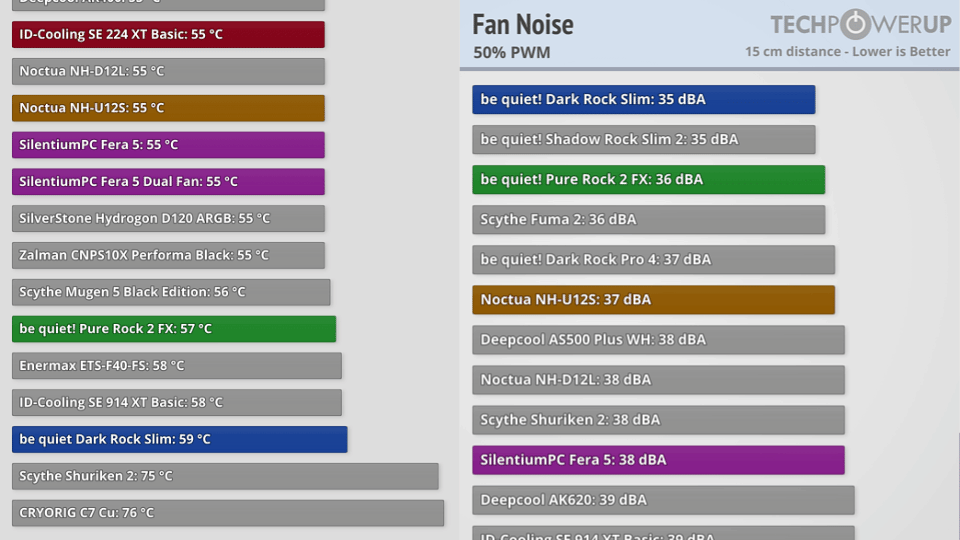The width and height of the screenshot is (960, 540).
Task: Select the be quiet! Dark Rock Slim 35 dBA bar
Action: click(x=643, y=100)
